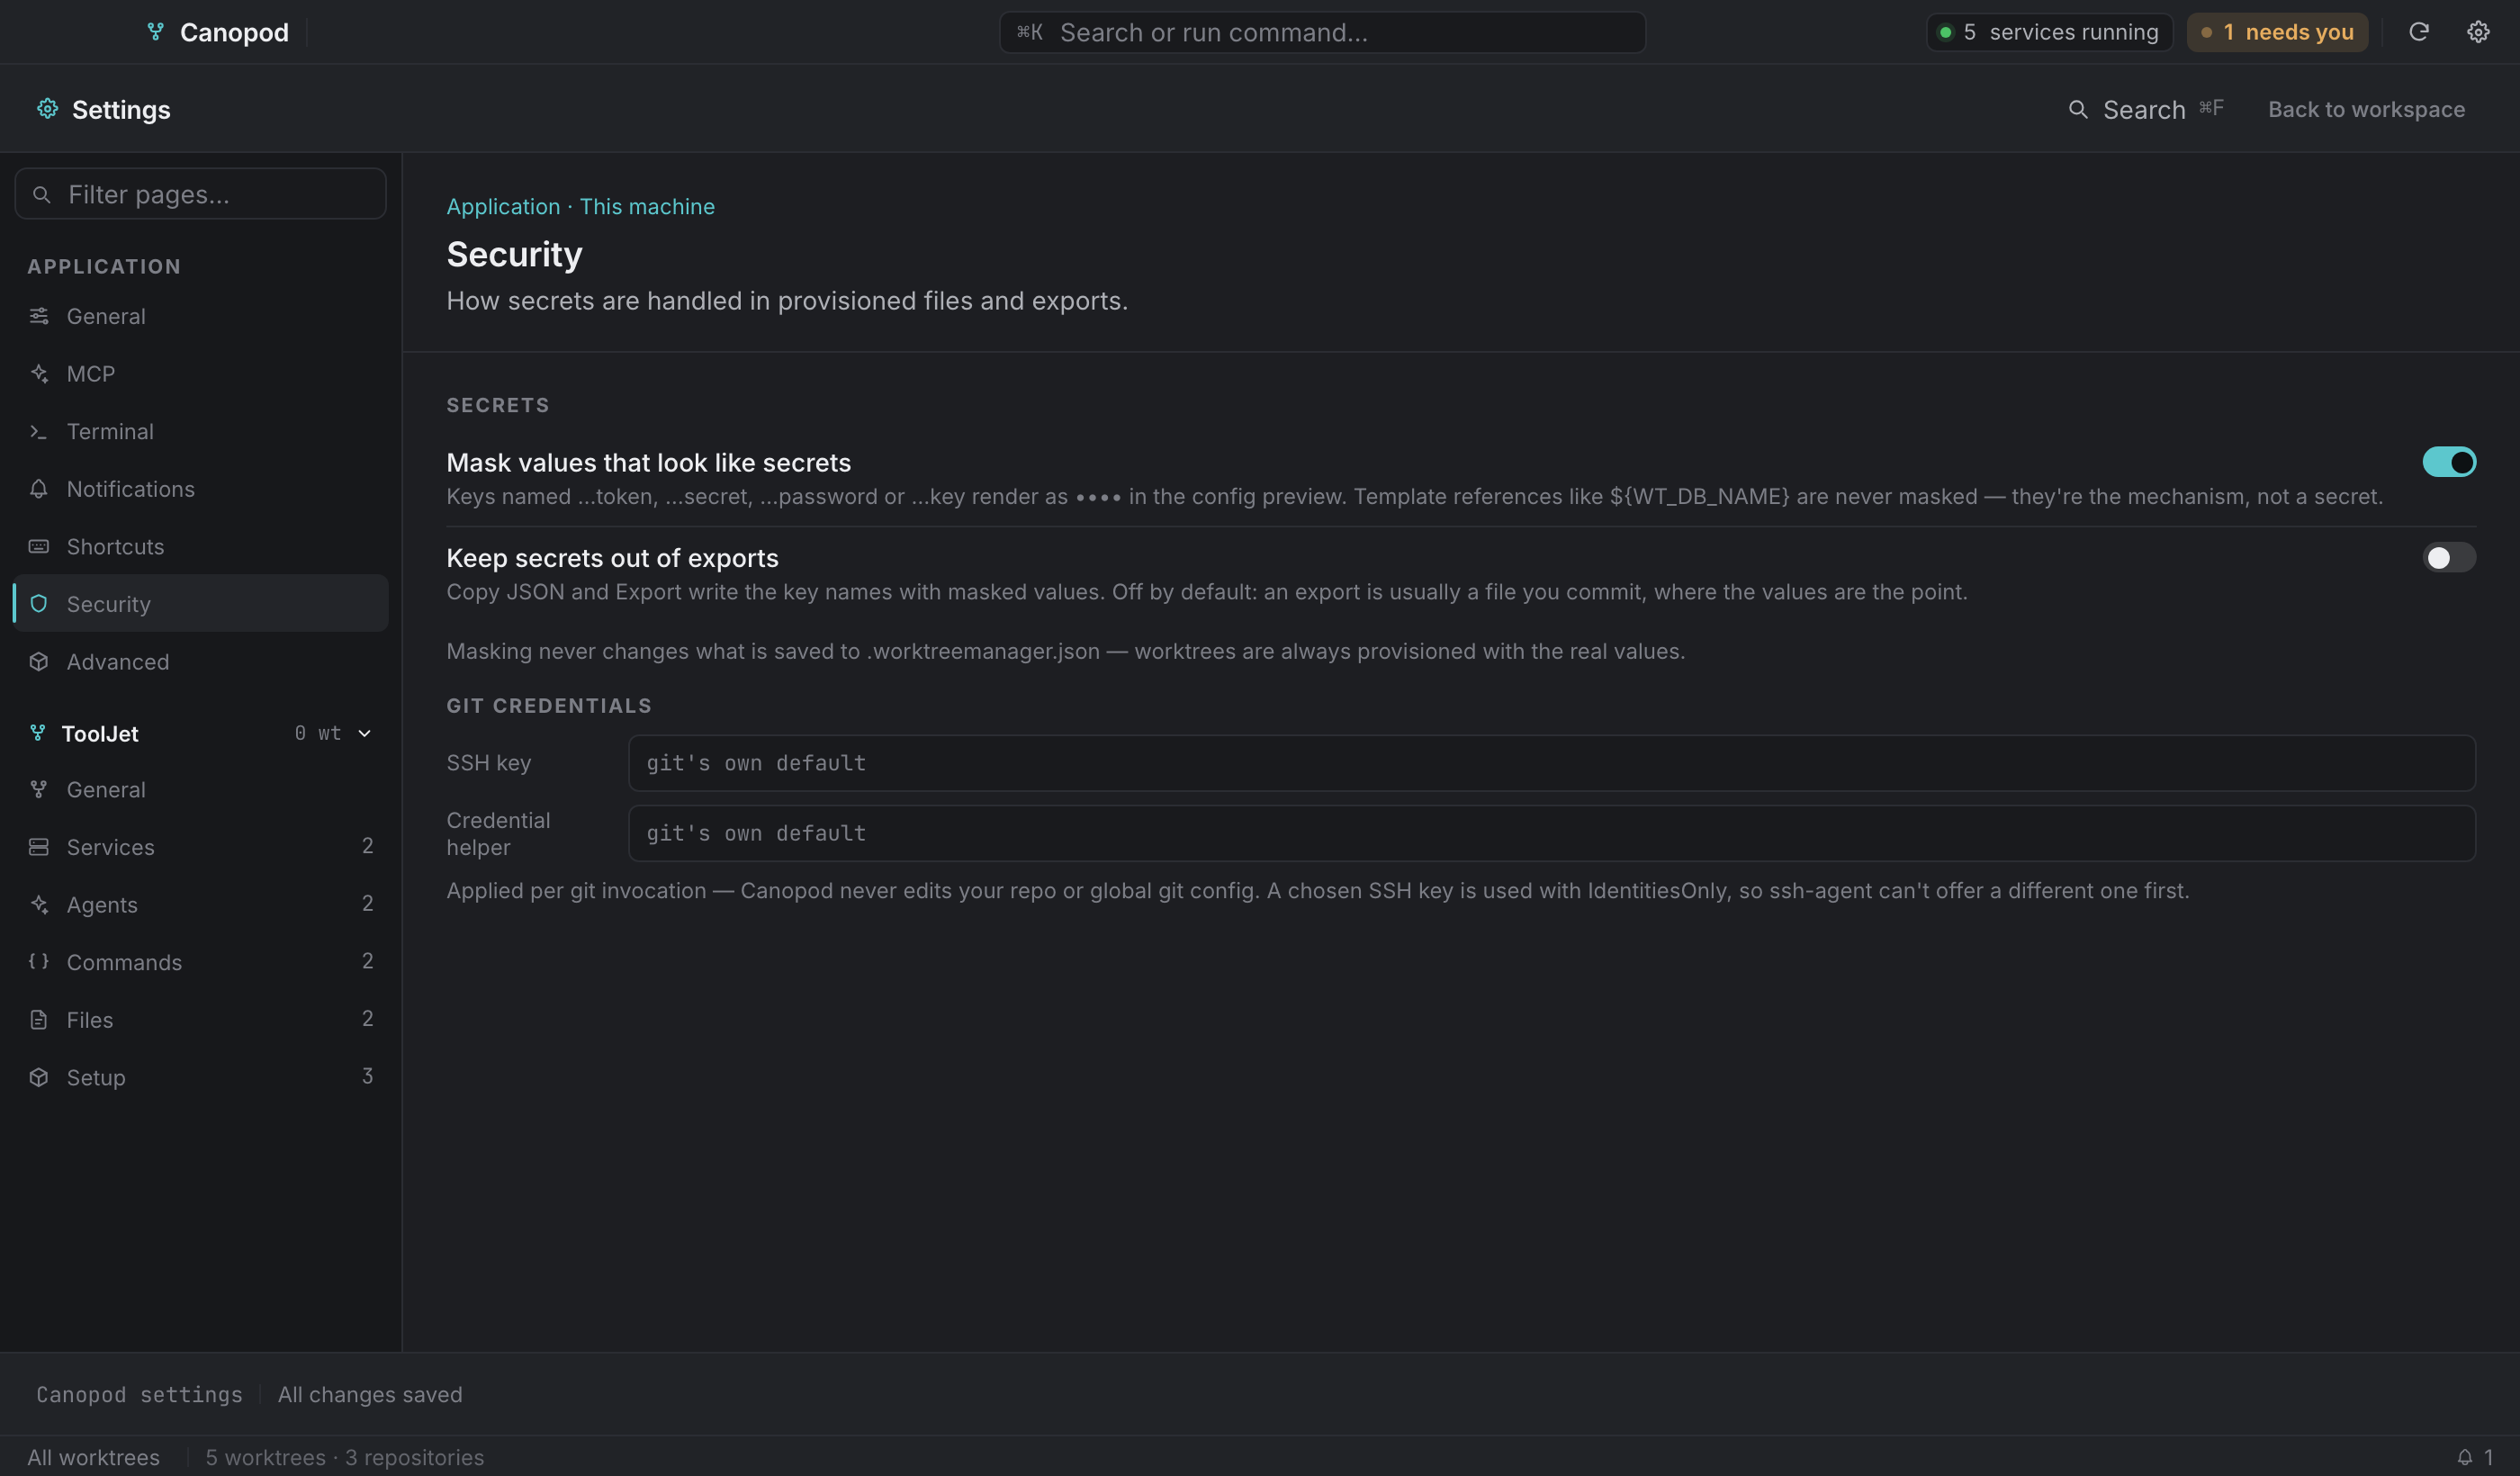
Task: Click the magnifier icon beside Search ⌘F
Action: point(2077,109)
